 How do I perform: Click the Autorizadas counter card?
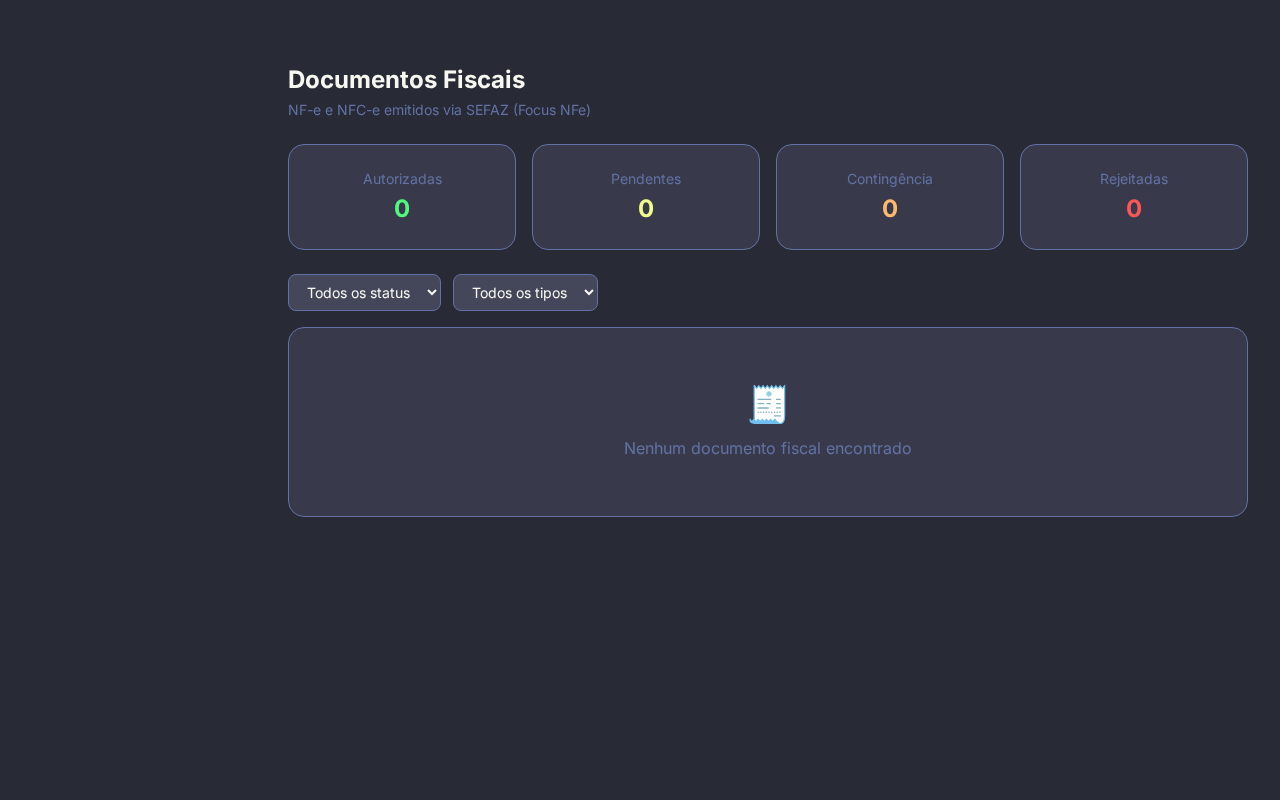click(402, 197)
